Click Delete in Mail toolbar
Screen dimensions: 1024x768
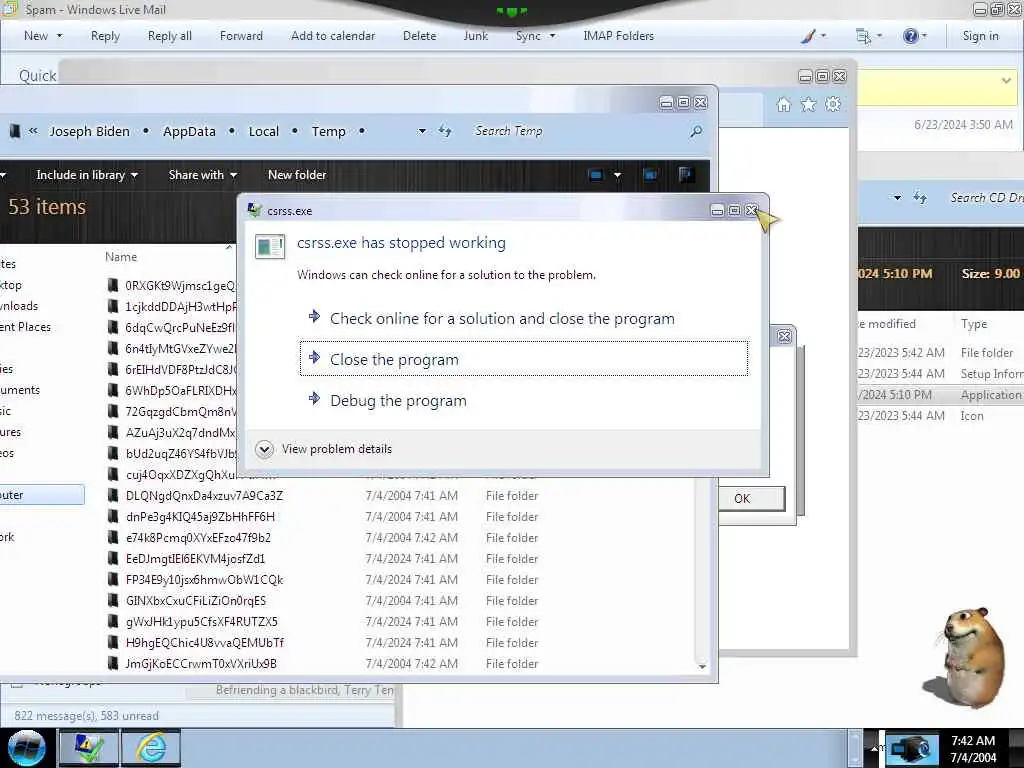(419, 36)
